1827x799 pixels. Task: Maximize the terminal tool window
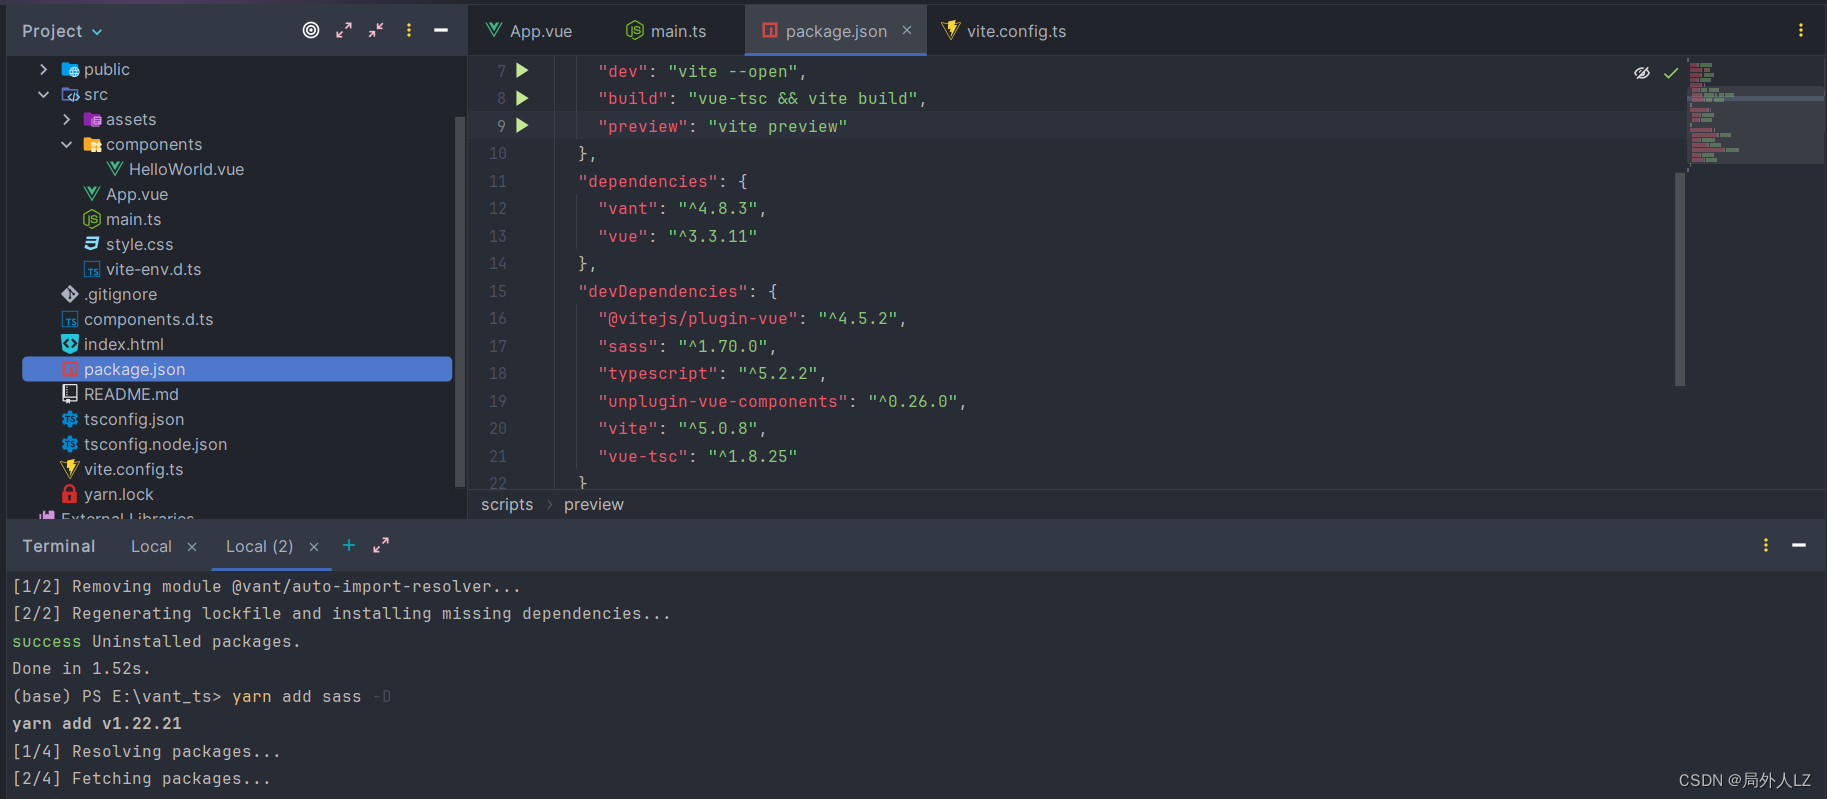click(381, 545)
